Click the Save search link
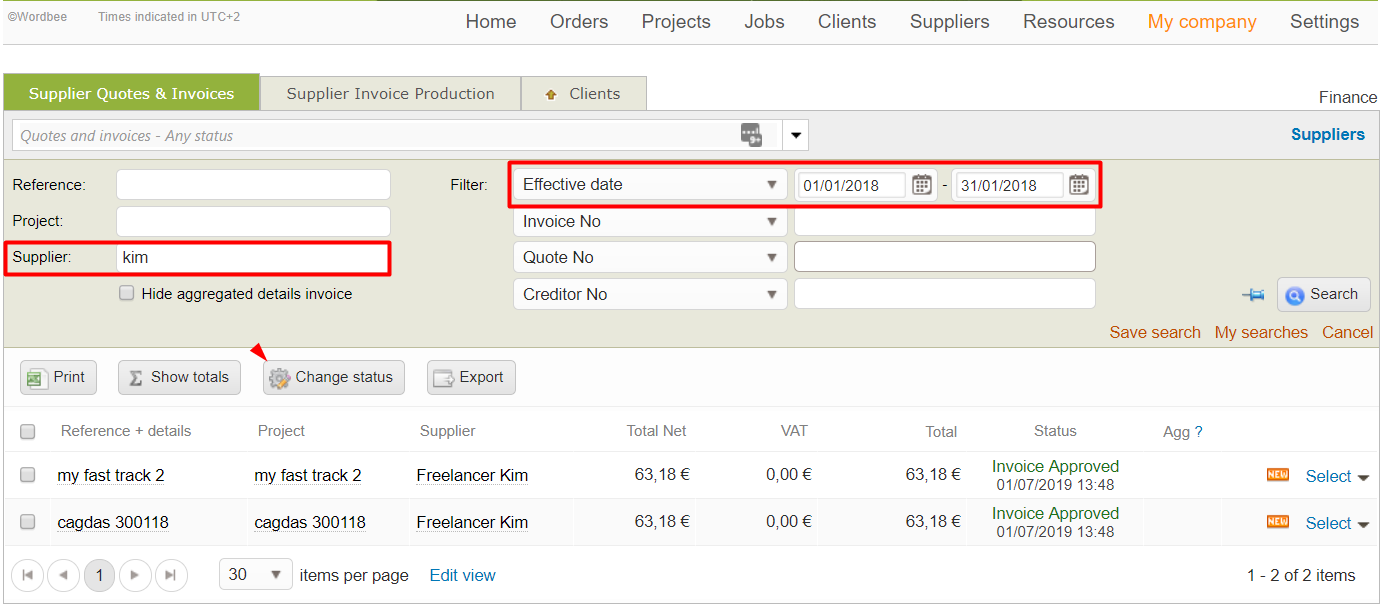This screenshot has height=611, width=1387. point(1154,333)
